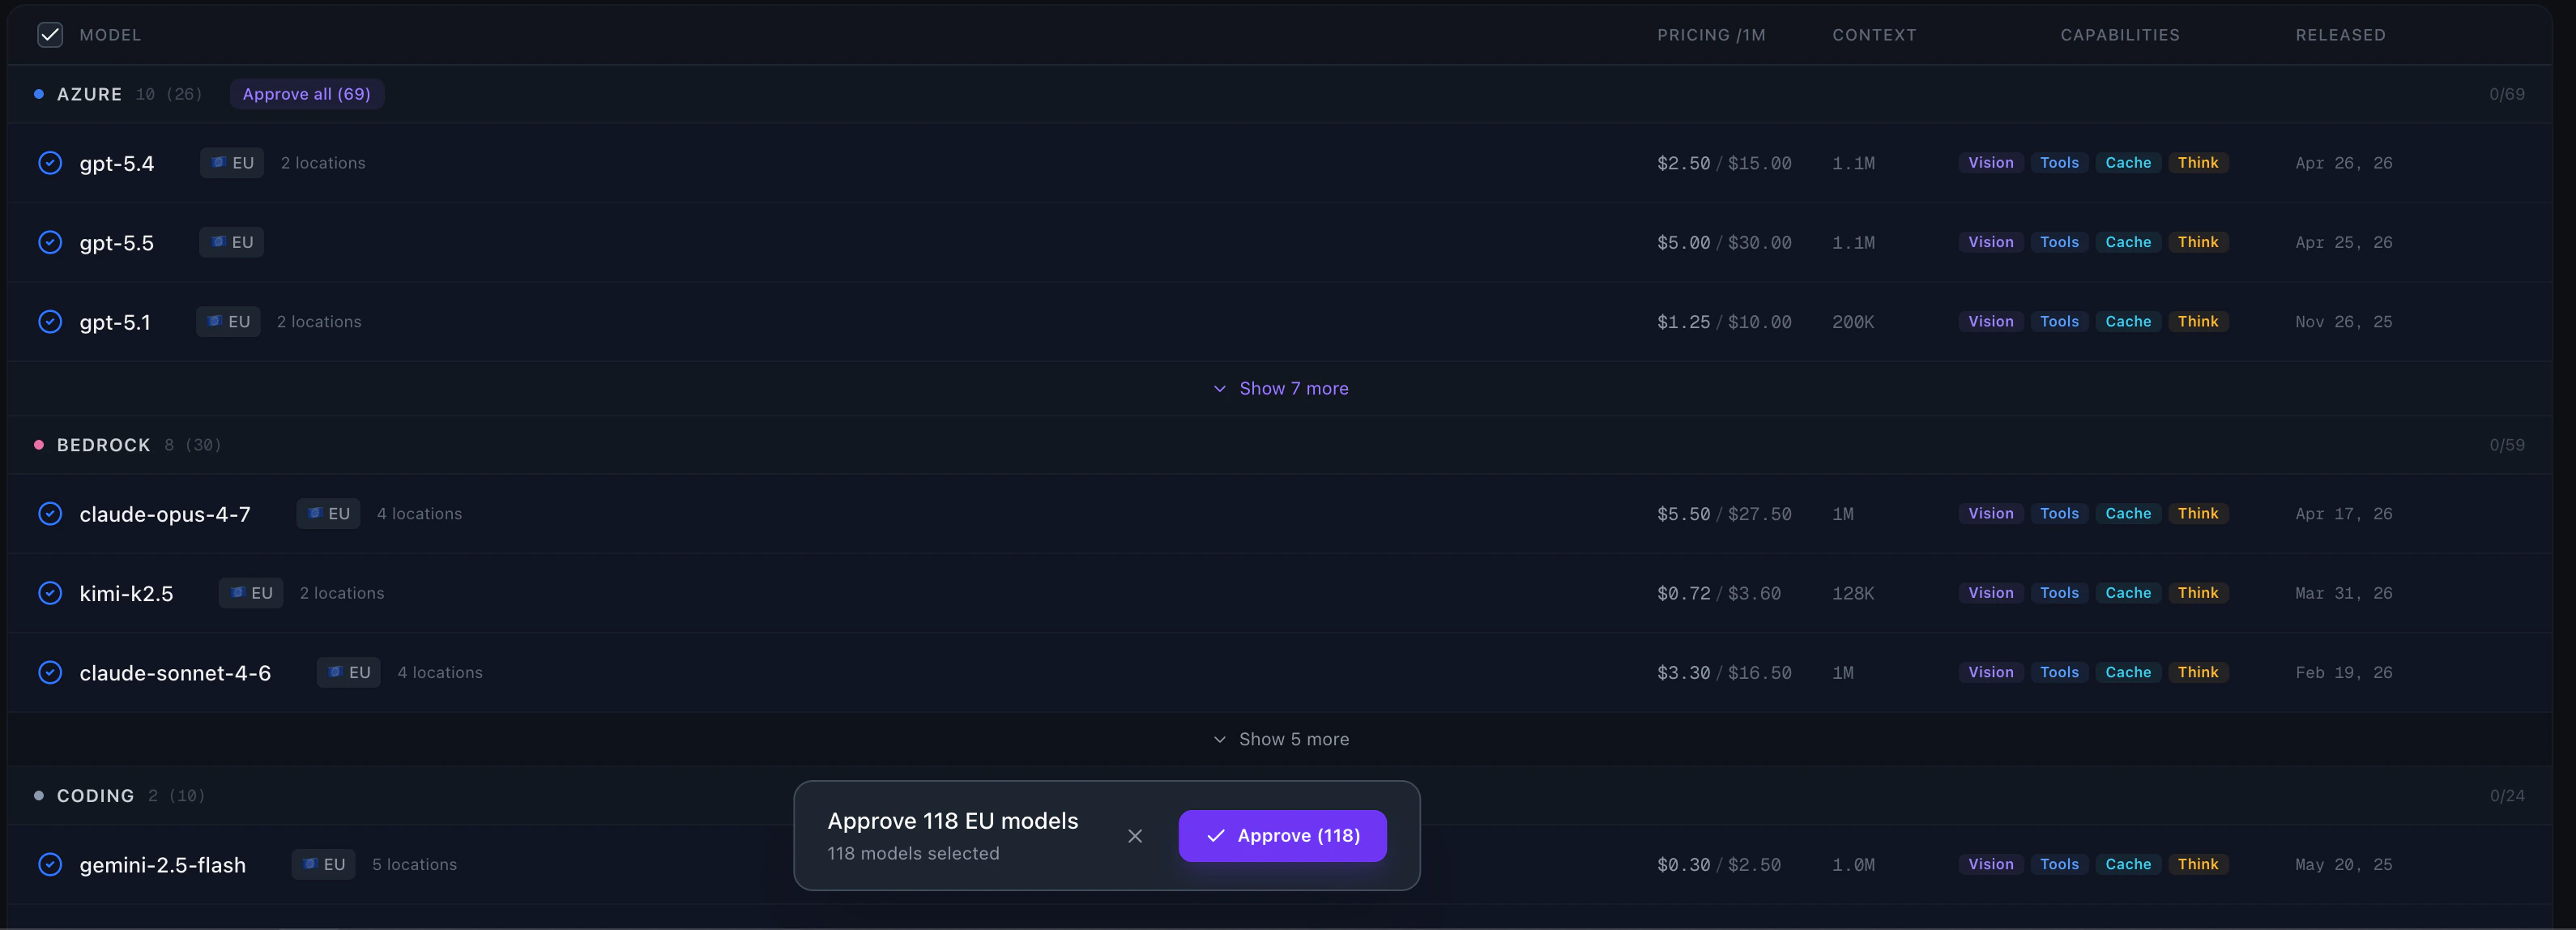Click the Vision tag on gpt-5.4

pyautogui.click(x=1991, y=163)
